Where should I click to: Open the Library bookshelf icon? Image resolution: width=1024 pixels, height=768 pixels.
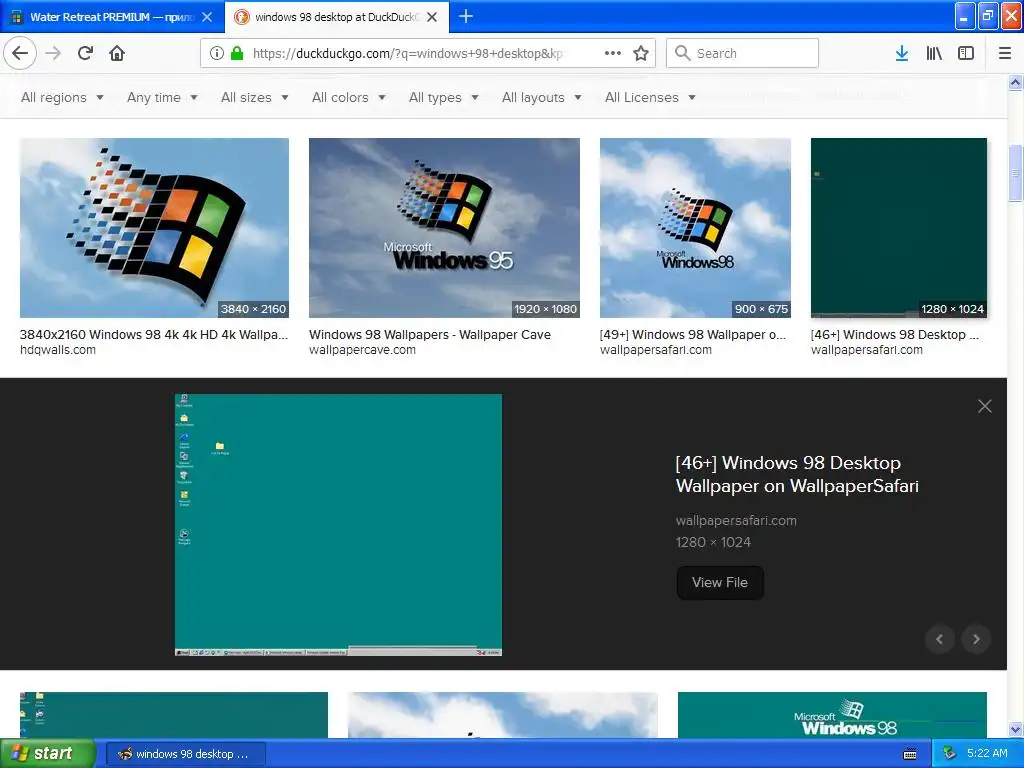(x=934, y=54)
